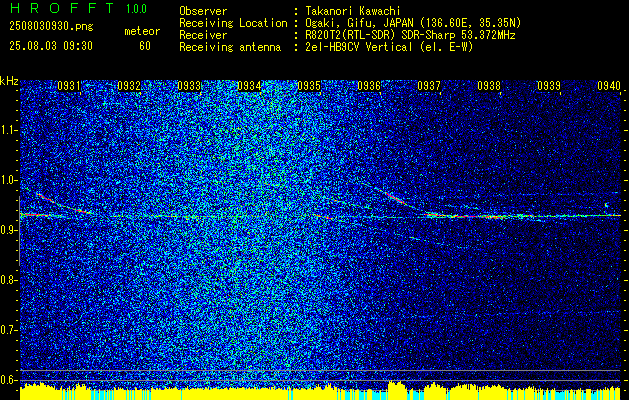
Task: Click the 'Receiver' field label
Action: coord(203,35)
